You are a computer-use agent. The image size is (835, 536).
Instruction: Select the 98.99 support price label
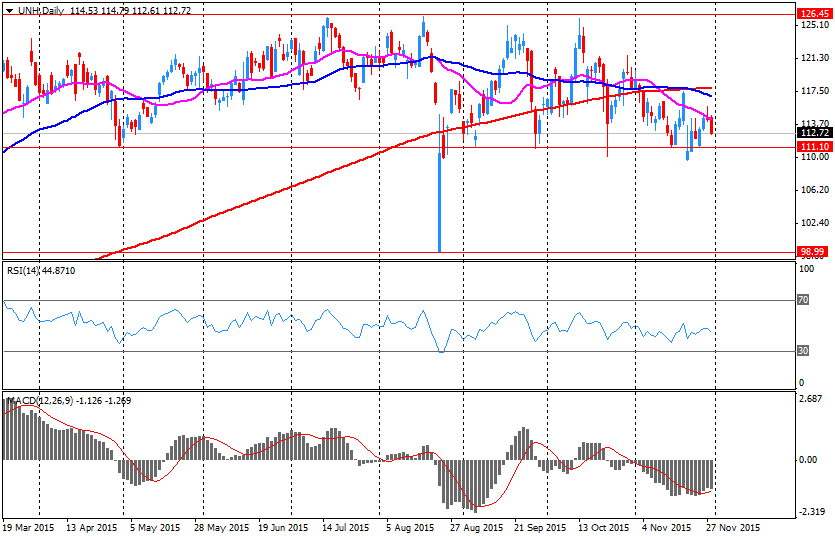pos(815,251)
